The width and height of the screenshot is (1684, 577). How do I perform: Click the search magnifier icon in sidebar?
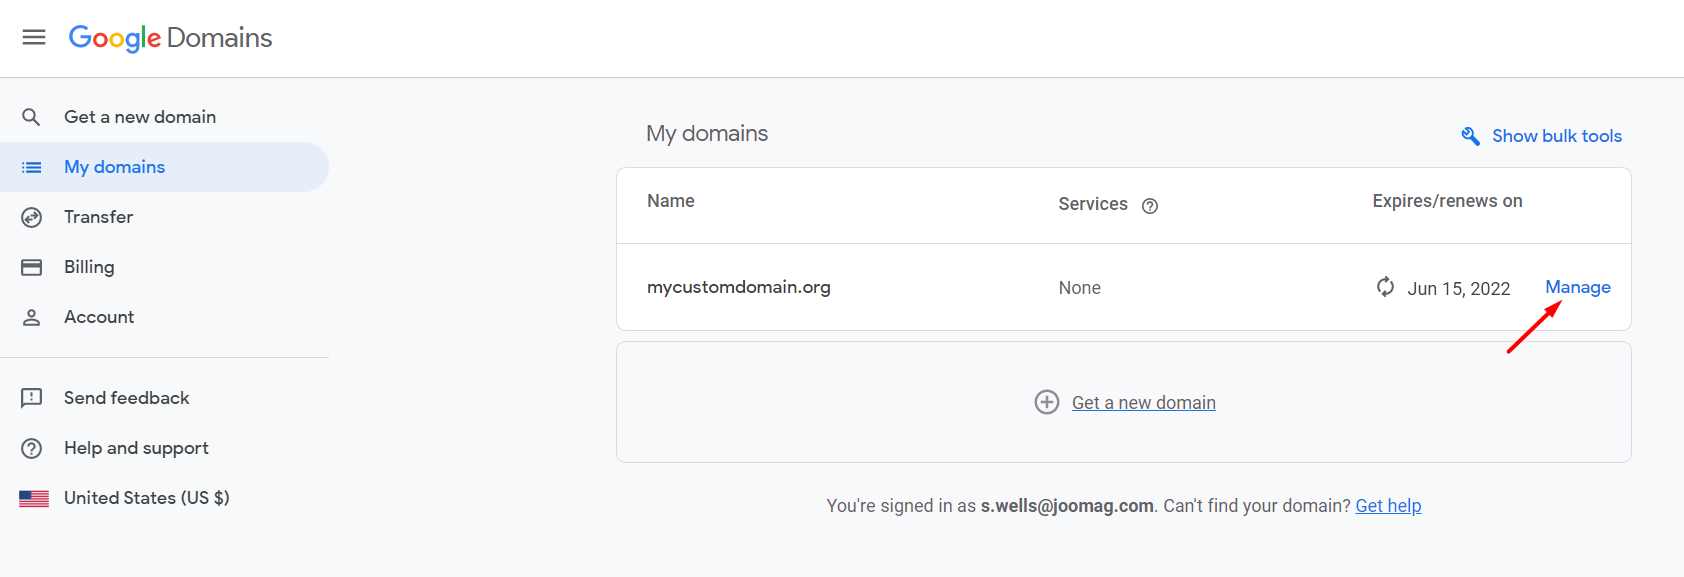[x=31, y=117]
